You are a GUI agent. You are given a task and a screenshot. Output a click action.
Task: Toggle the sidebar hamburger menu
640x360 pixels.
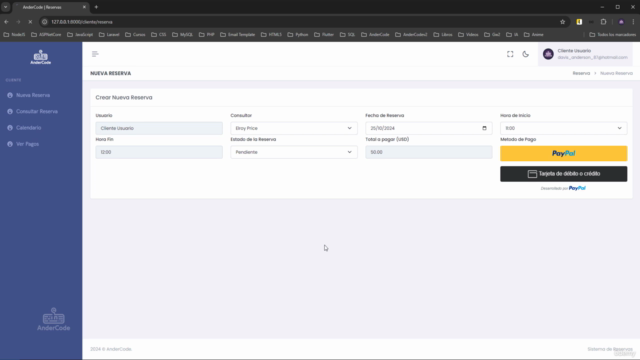[x=95, y=54]
